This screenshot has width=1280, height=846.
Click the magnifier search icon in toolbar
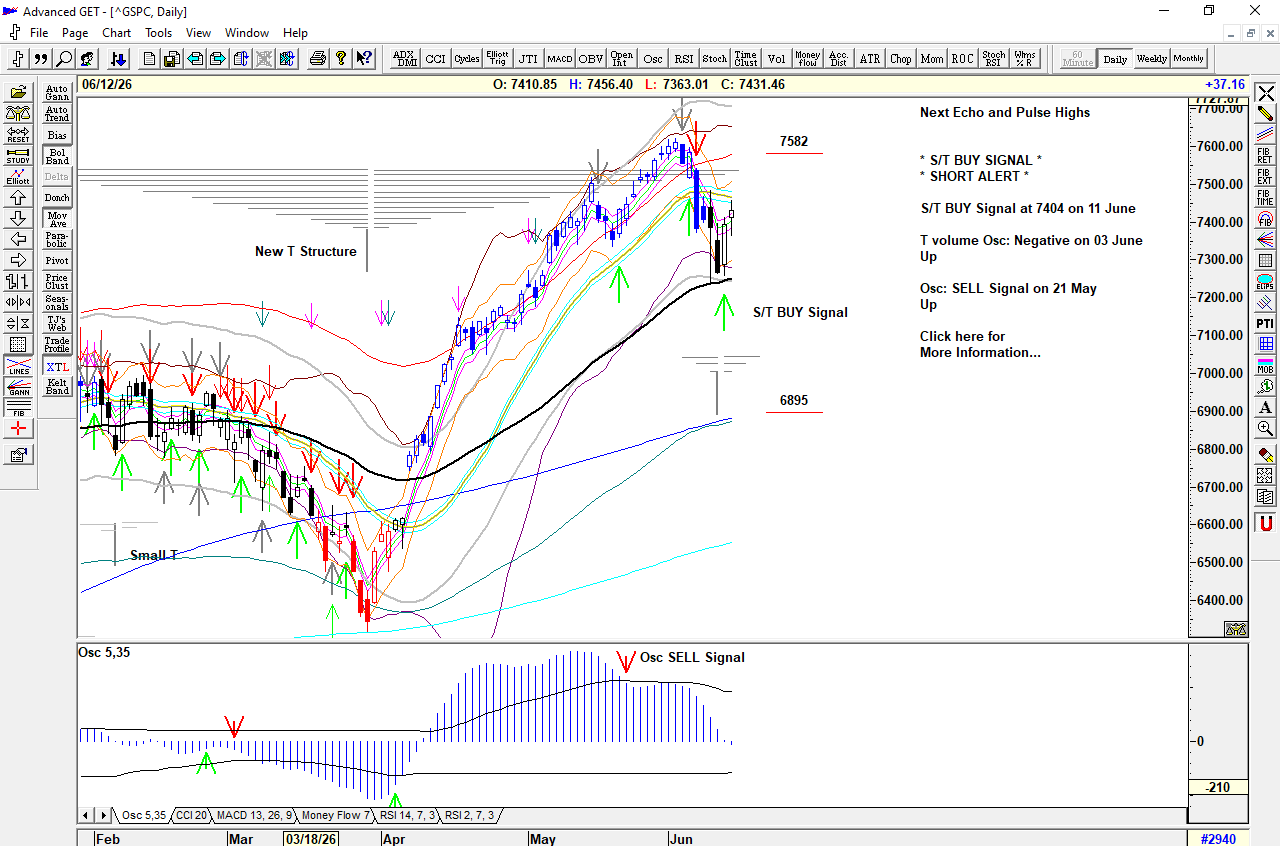pos(64,59)
